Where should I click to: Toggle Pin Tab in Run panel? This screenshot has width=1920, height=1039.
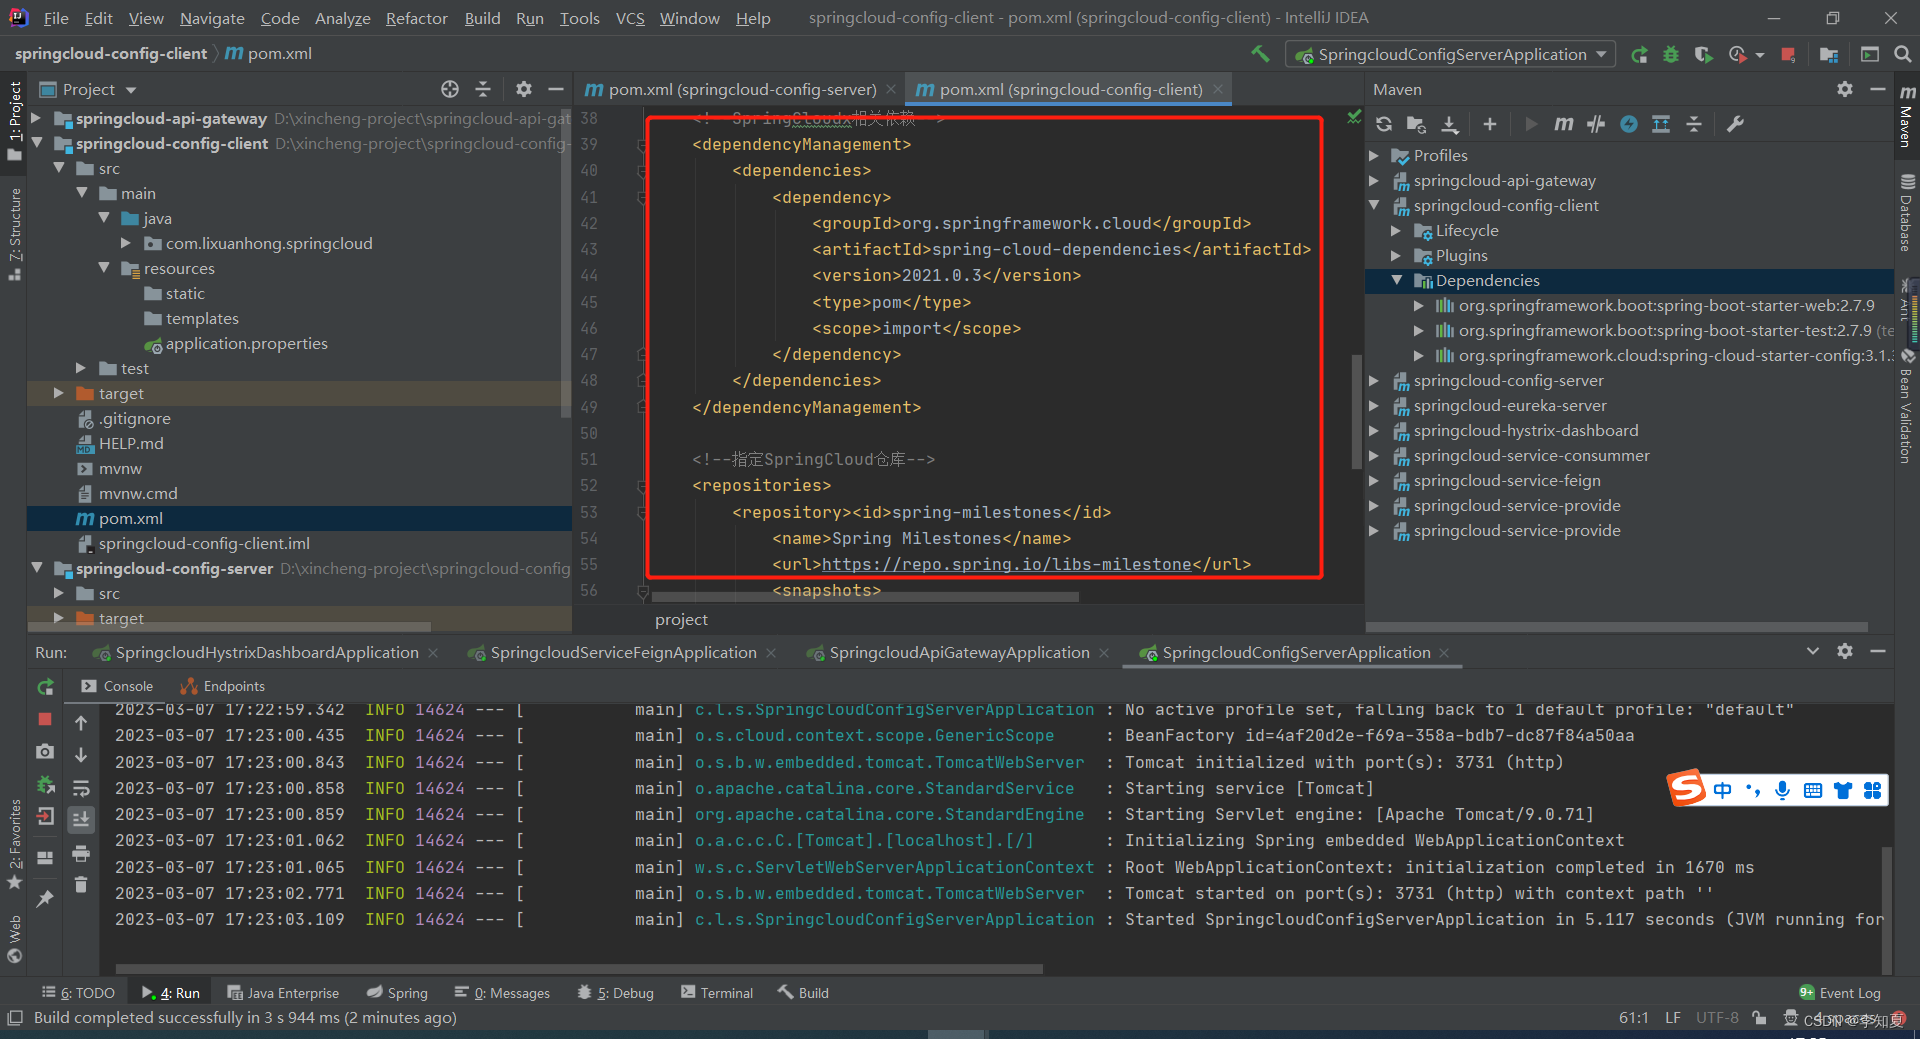click(45, 899)
